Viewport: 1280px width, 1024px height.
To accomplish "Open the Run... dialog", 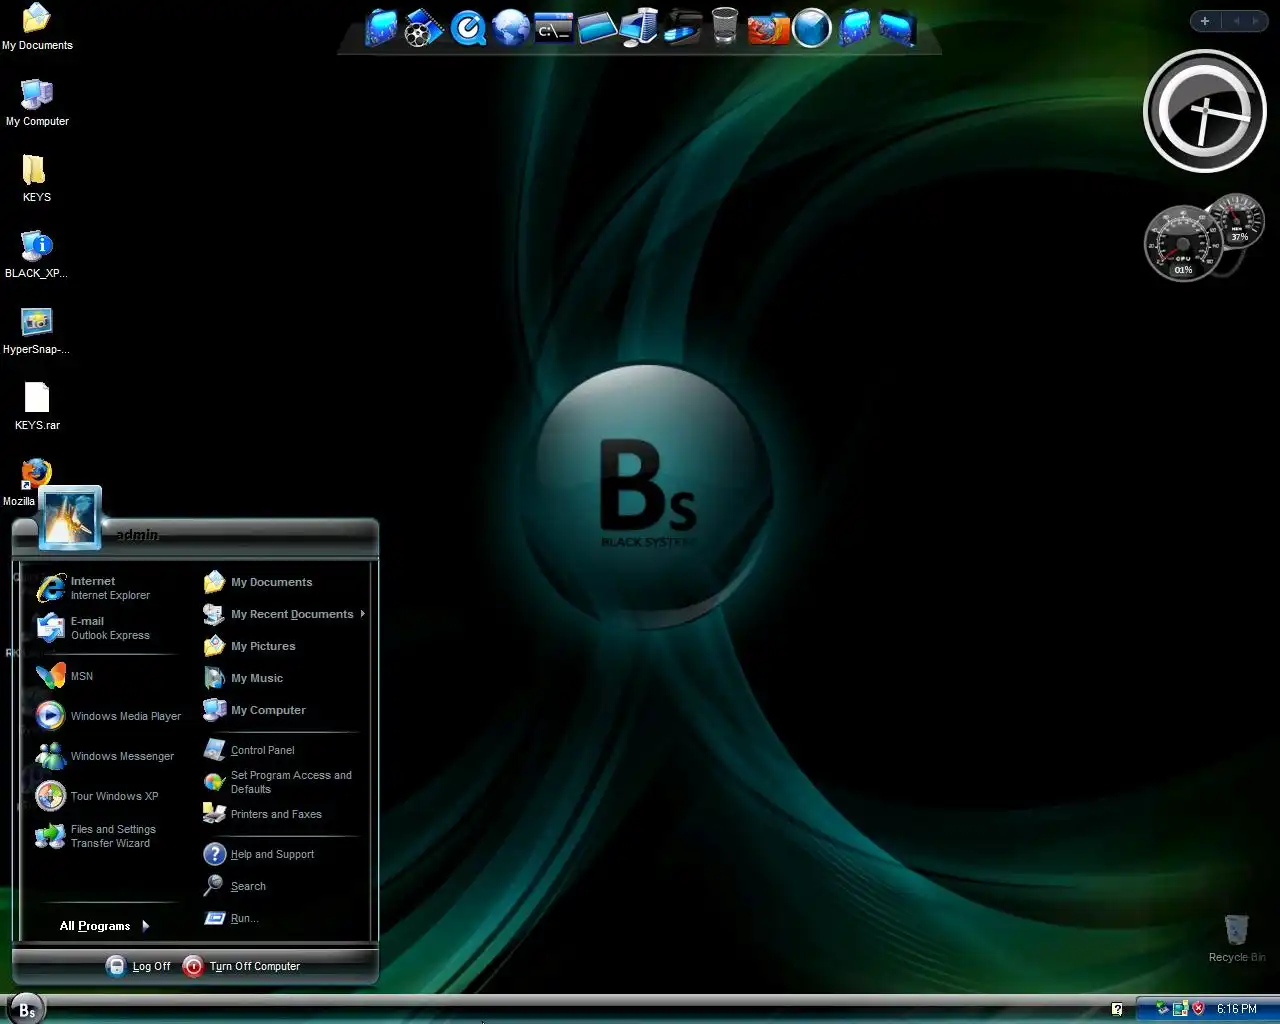I will [x=284, y=918].
